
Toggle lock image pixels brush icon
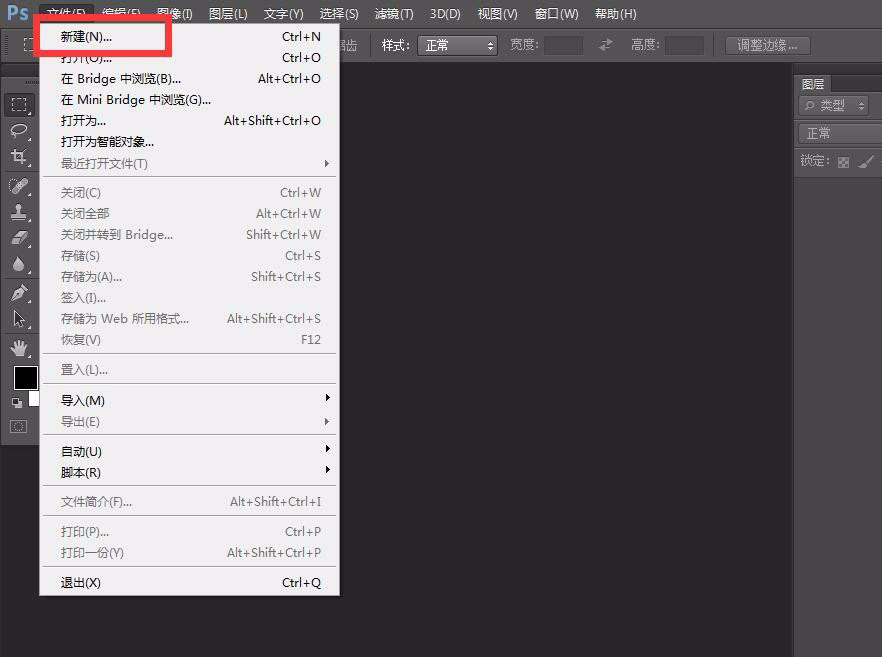pos(866,162)
